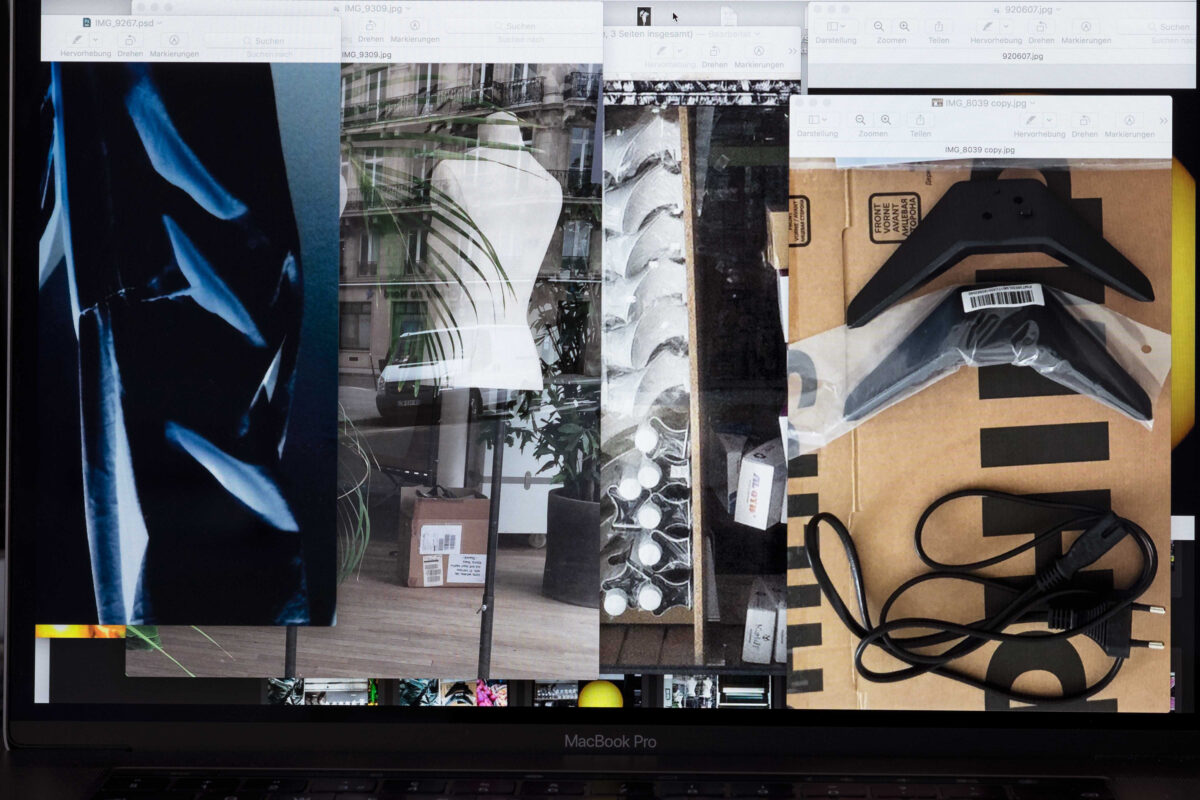Click the Hervorhebung pen icon in IMG_9267.psd window
Image resolution: width=1200 pixels, height=800 pixels.
point(77,39)
